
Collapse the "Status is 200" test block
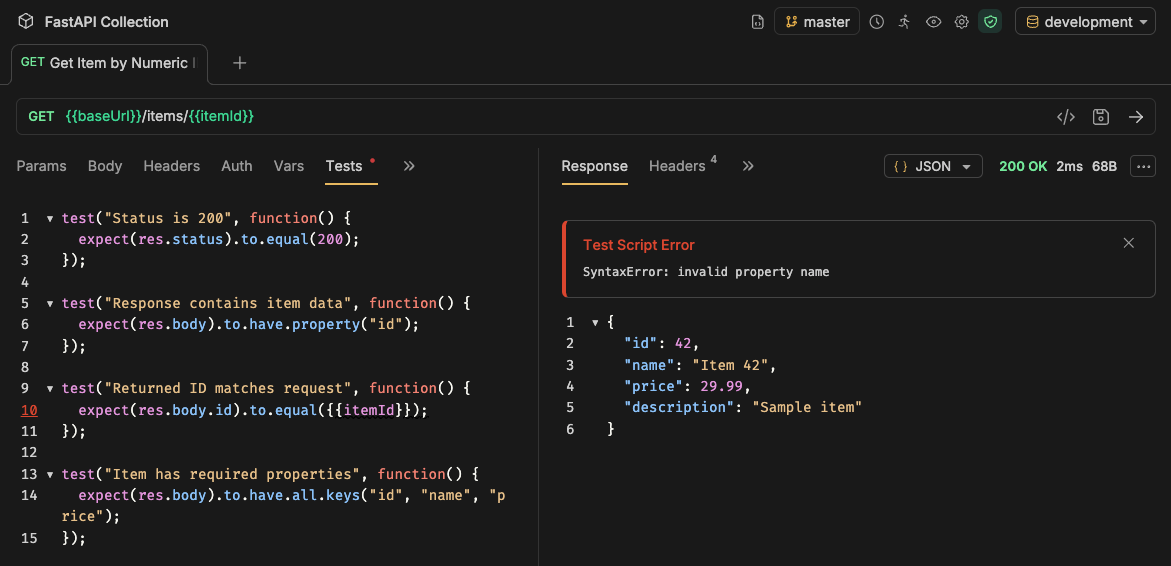(50, 218)
